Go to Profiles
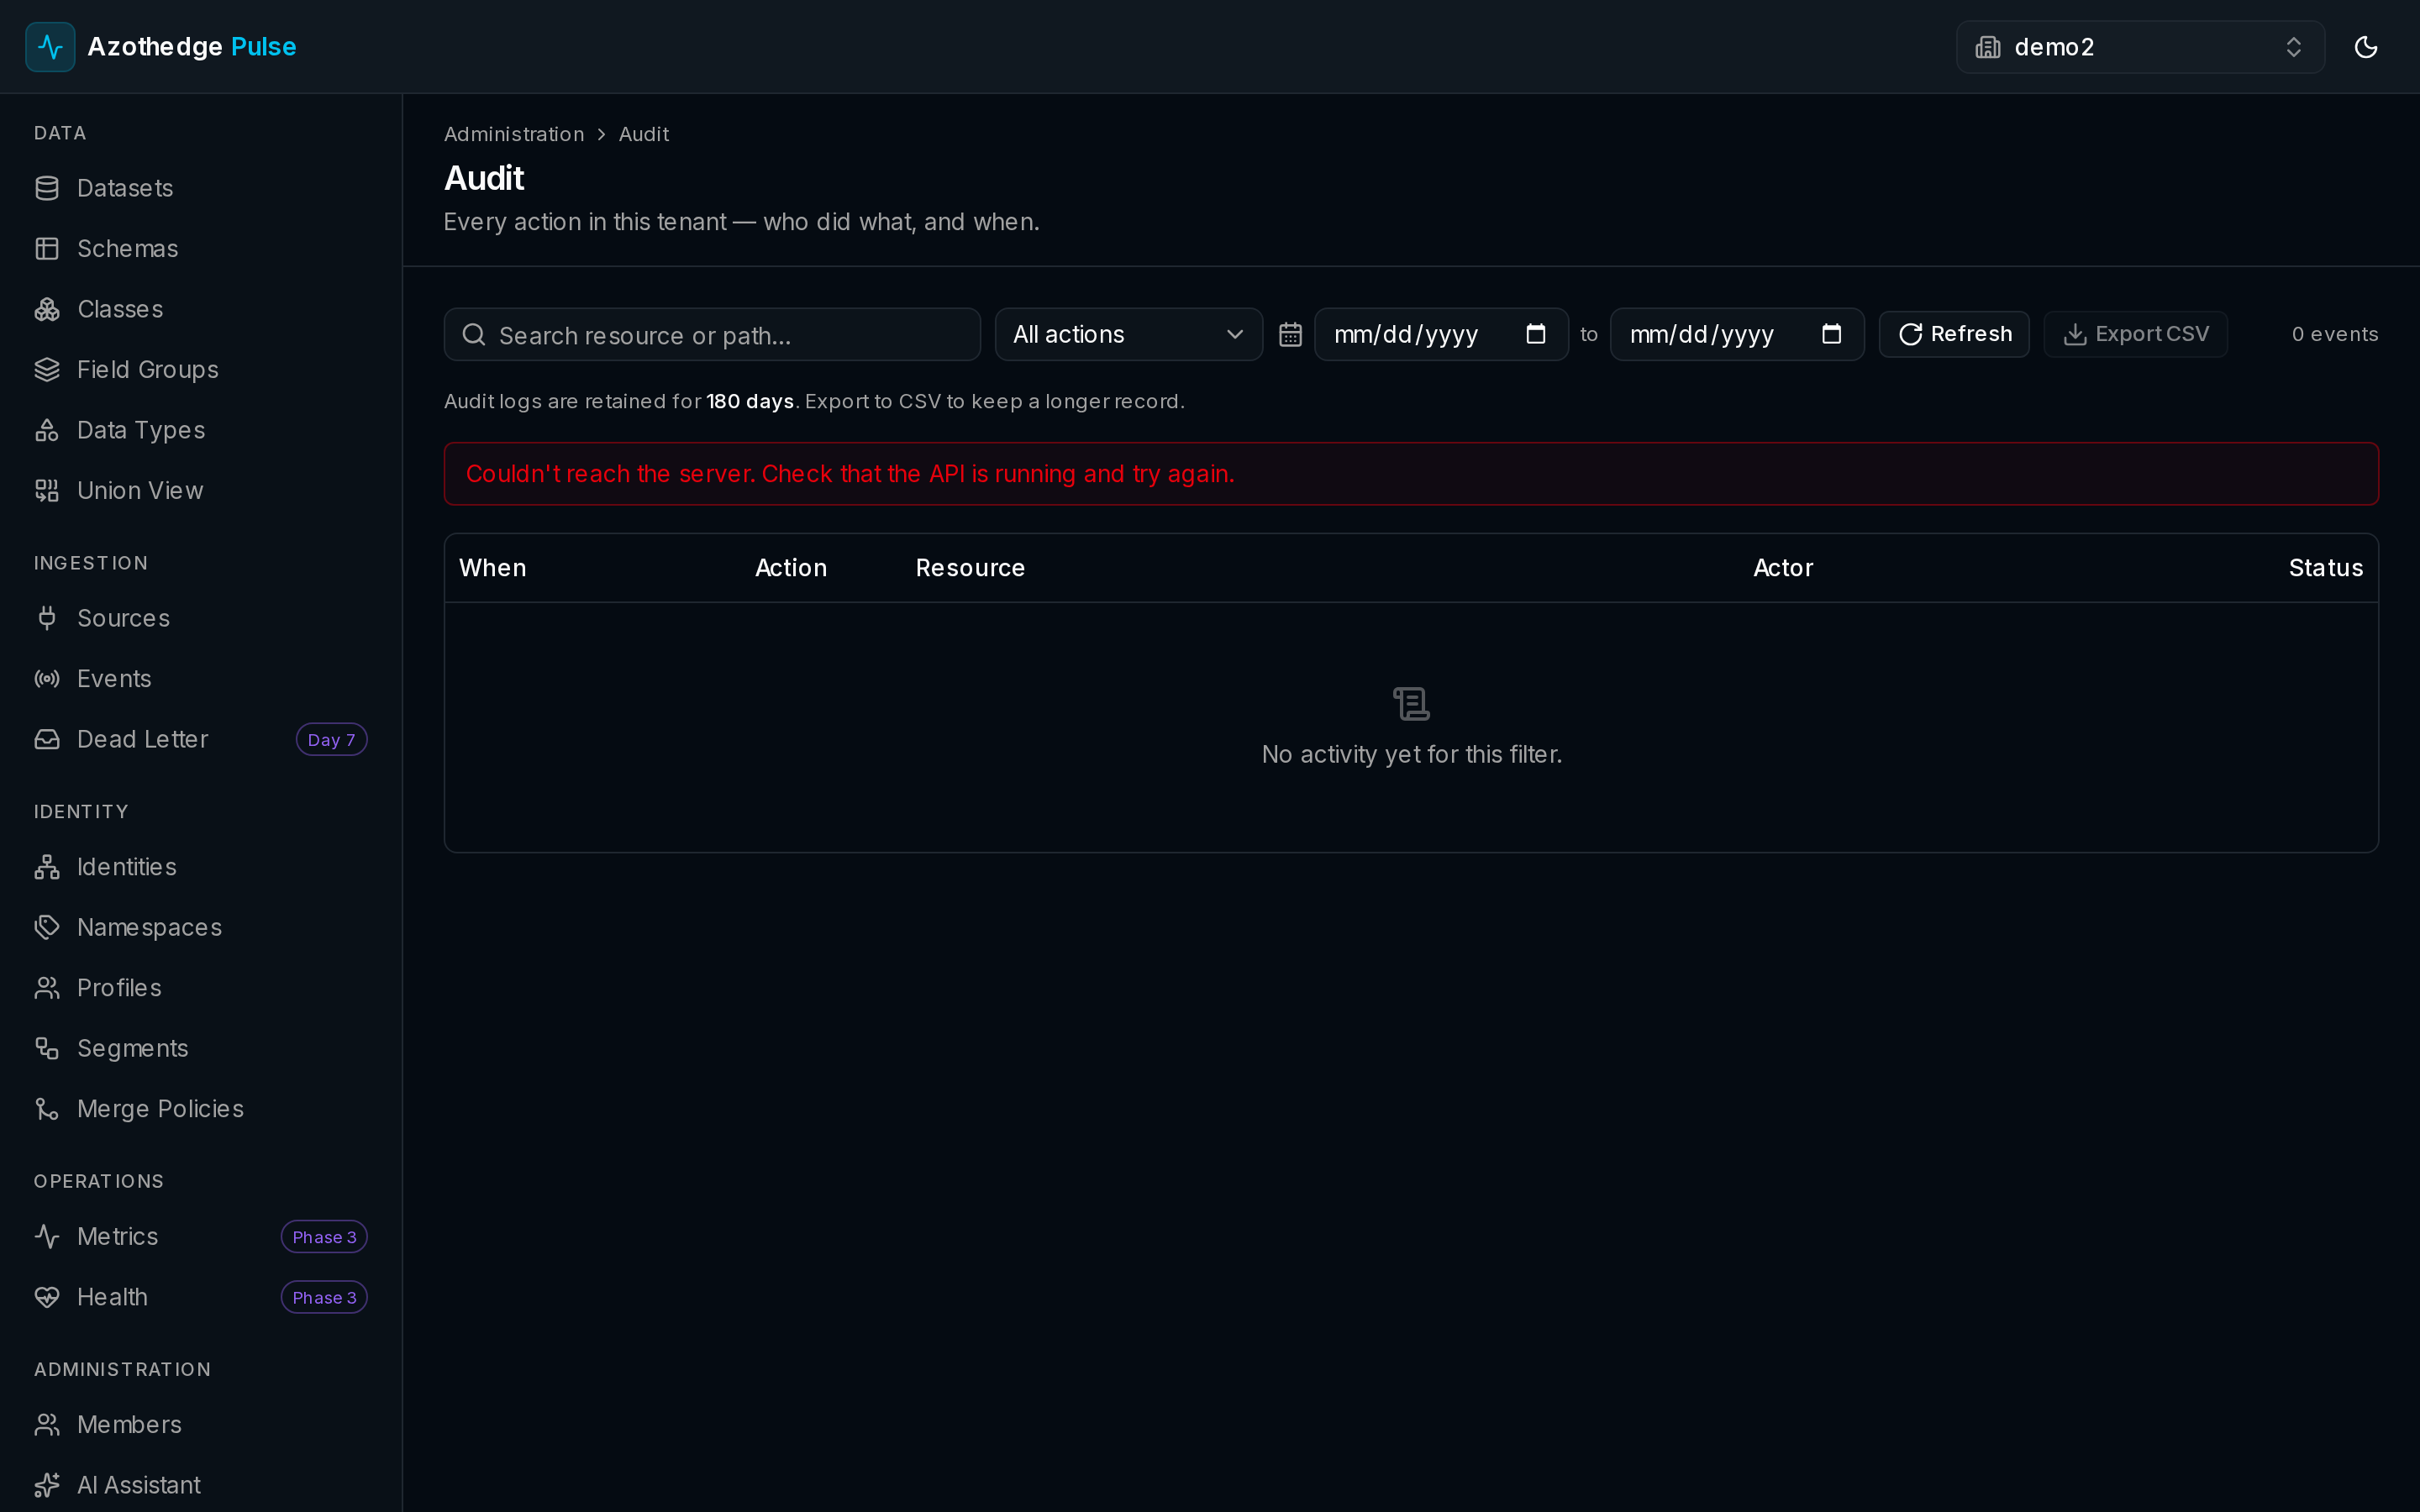 (201, 988)
